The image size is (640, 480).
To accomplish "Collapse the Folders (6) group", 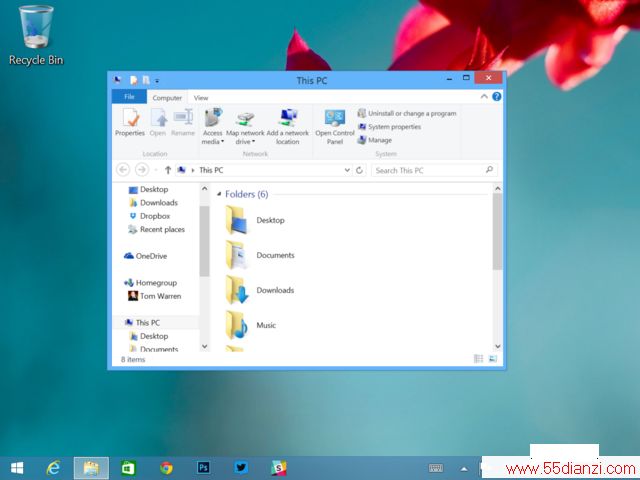I will click(x=219, y=194).
